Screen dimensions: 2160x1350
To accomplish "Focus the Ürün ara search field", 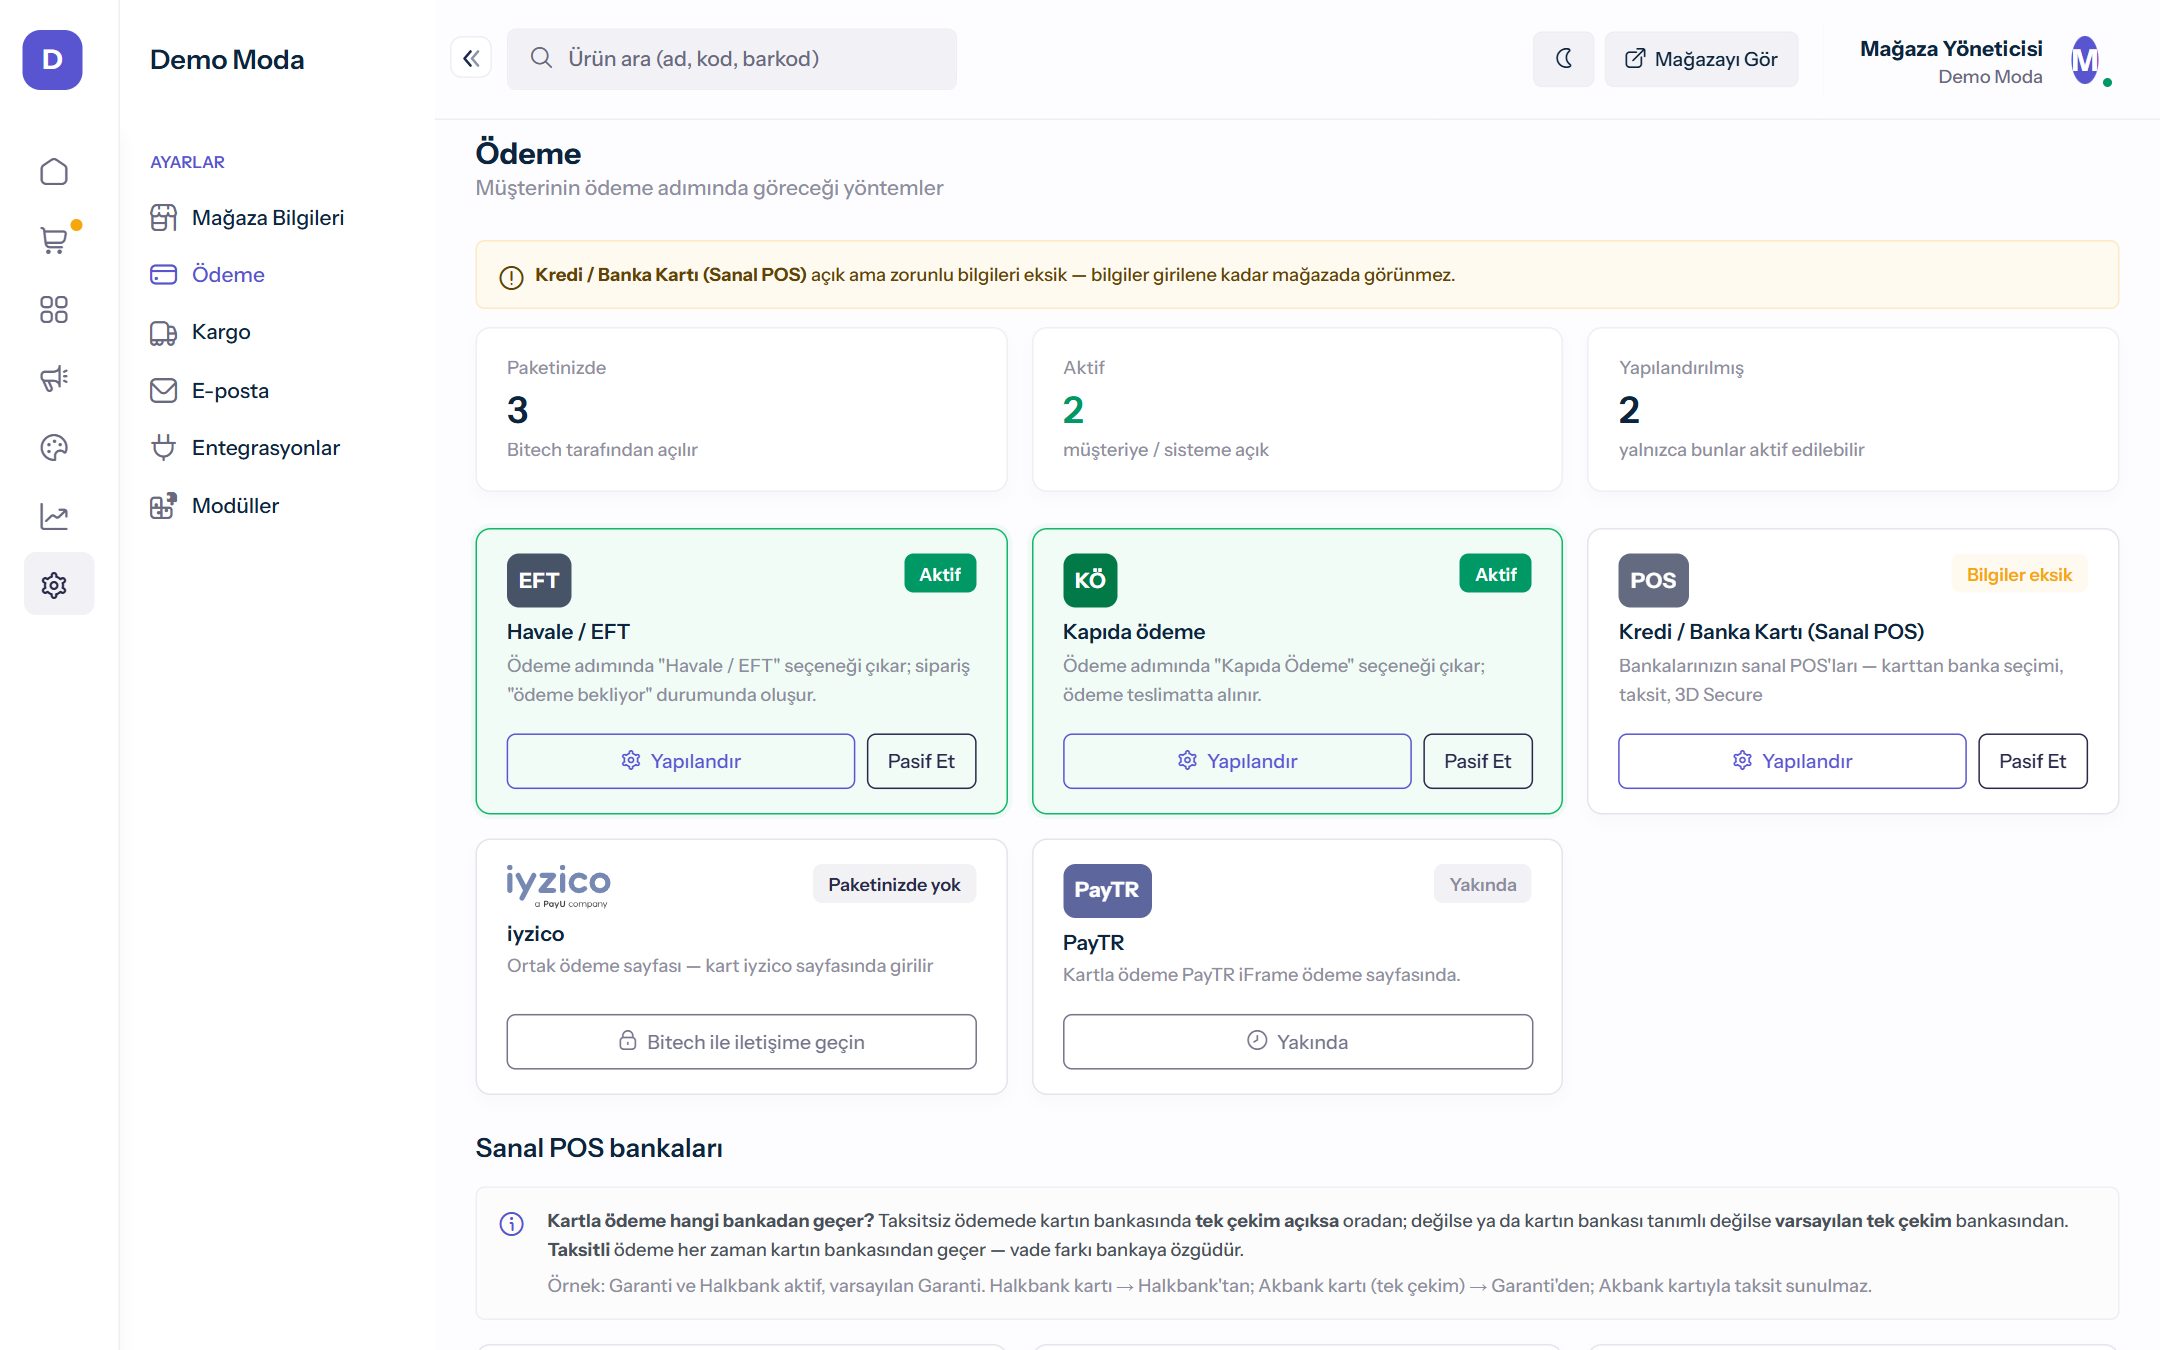I will coord(731,59).
